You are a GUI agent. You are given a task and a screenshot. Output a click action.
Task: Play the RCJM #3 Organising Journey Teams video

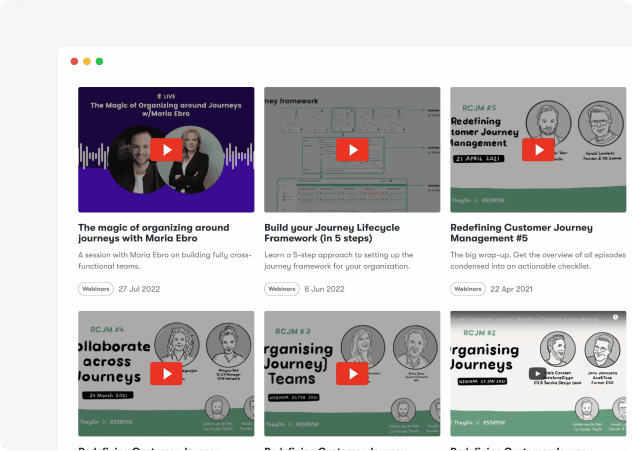point(352,374)
